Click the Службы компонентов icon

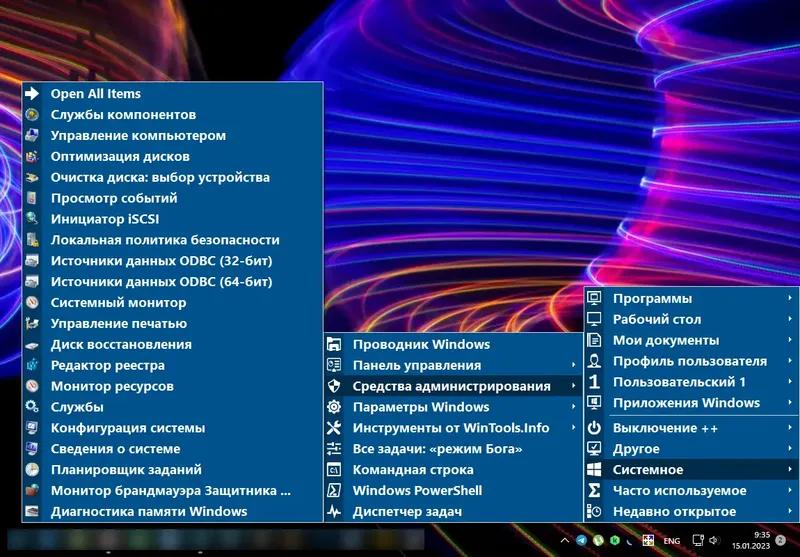(32, 114)
